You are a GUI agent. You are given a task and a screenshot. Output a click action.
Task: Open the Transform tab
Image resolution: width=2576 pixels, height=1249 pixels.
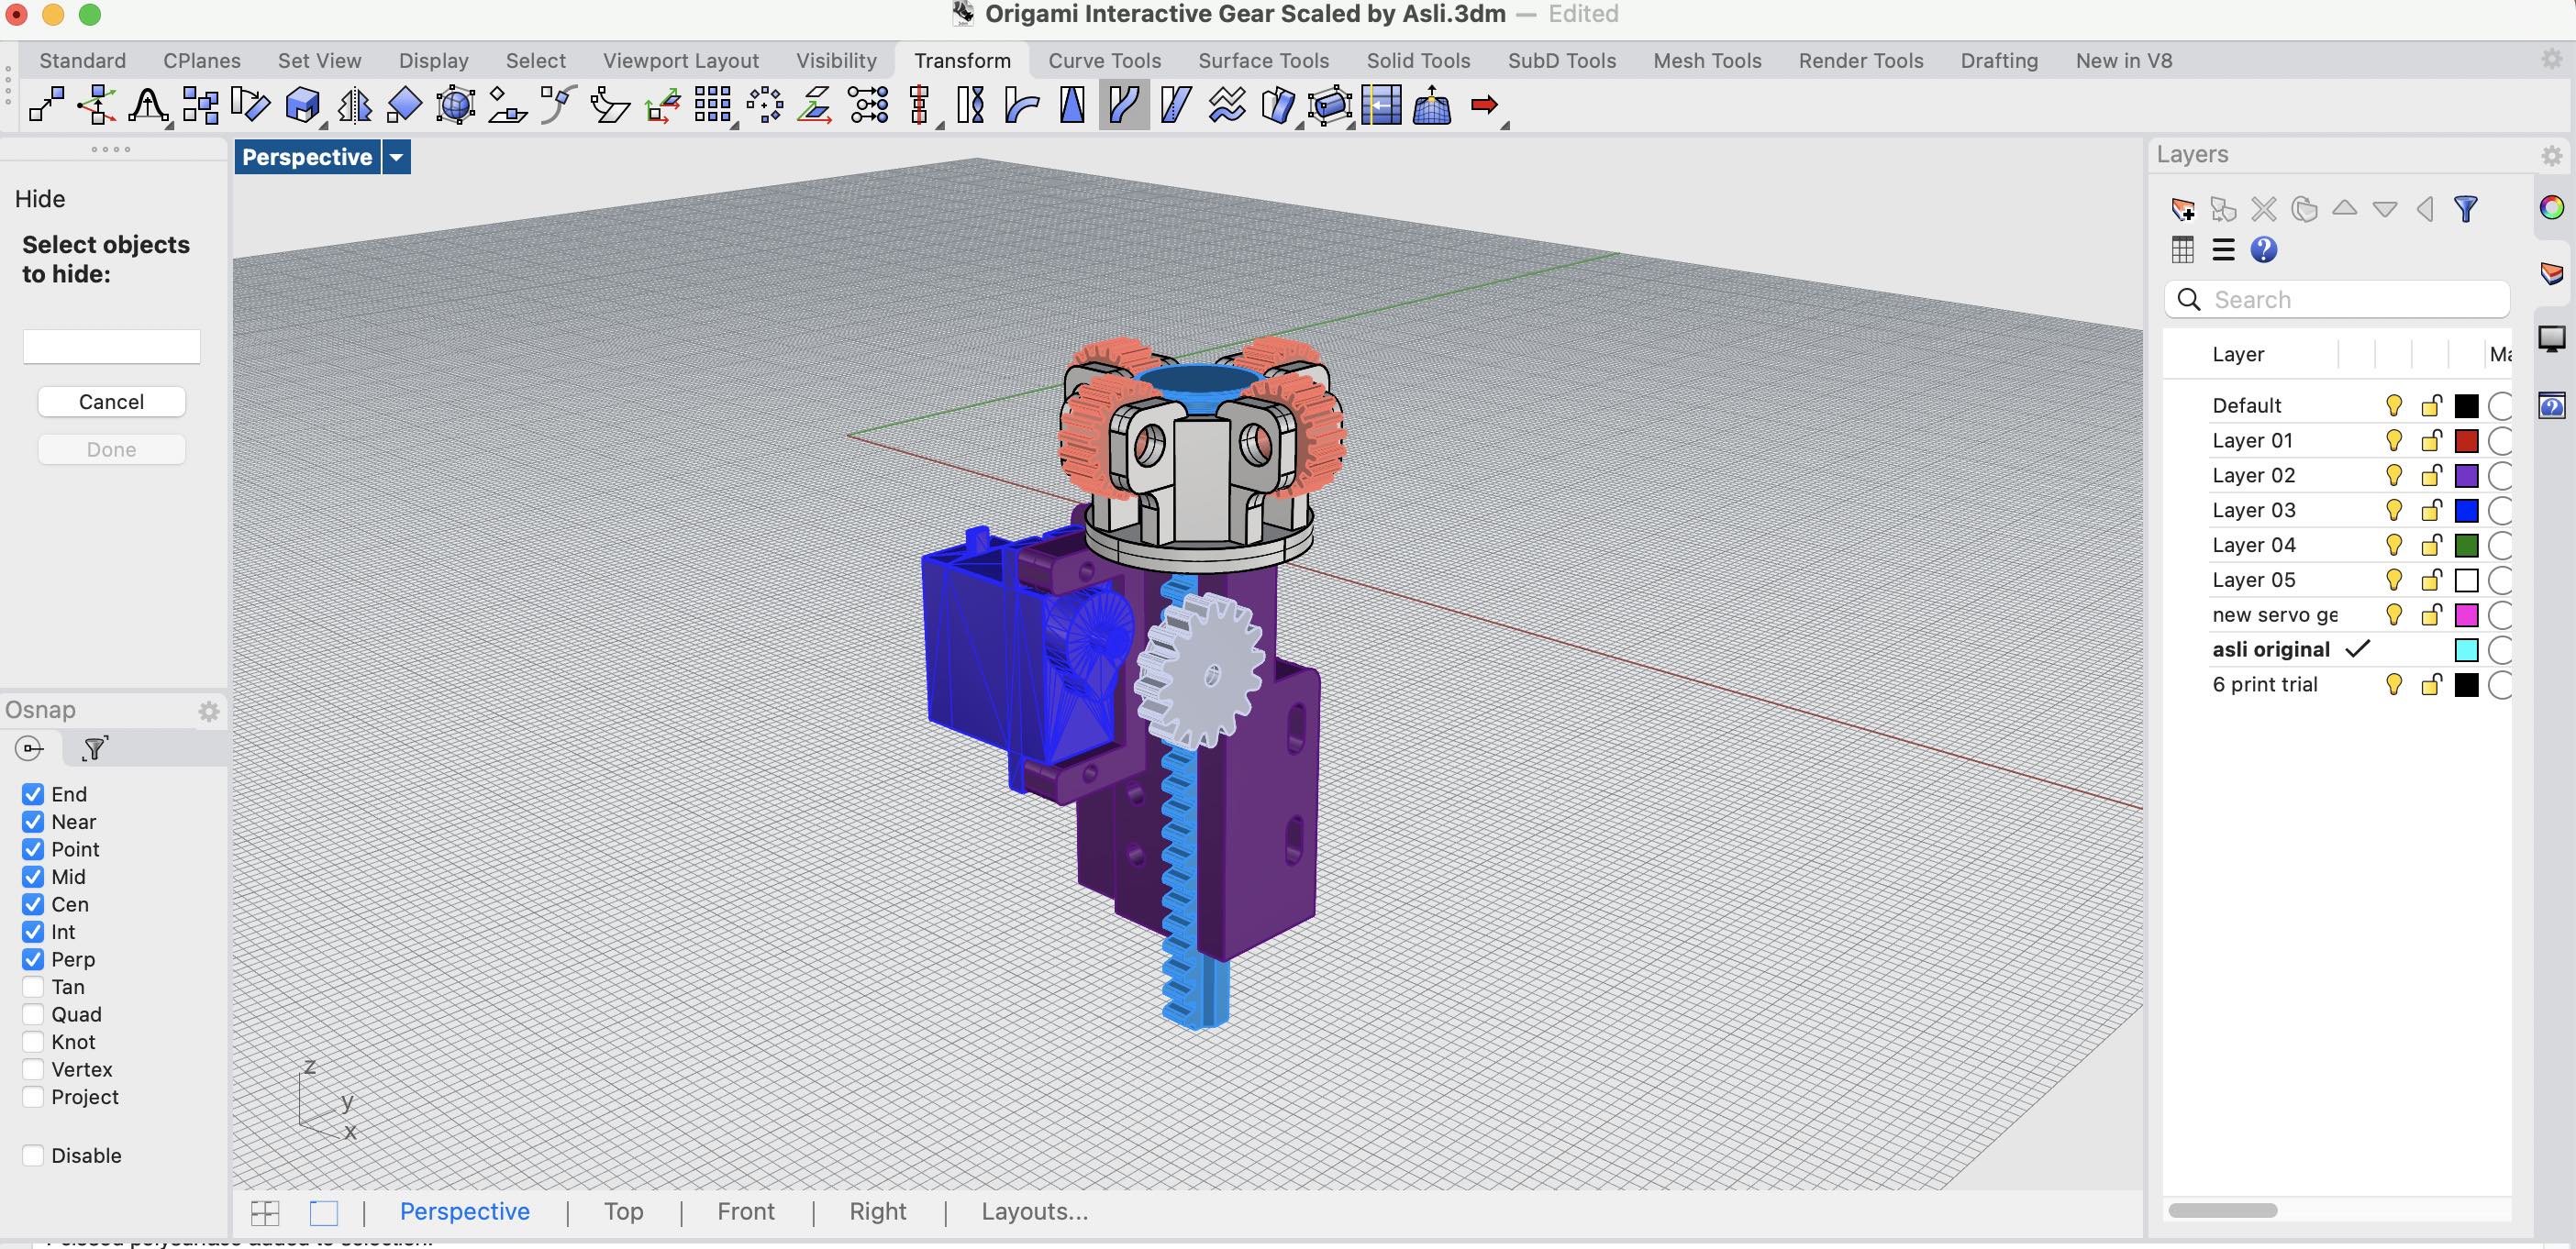pyautogui.click(x=962, y=61)
